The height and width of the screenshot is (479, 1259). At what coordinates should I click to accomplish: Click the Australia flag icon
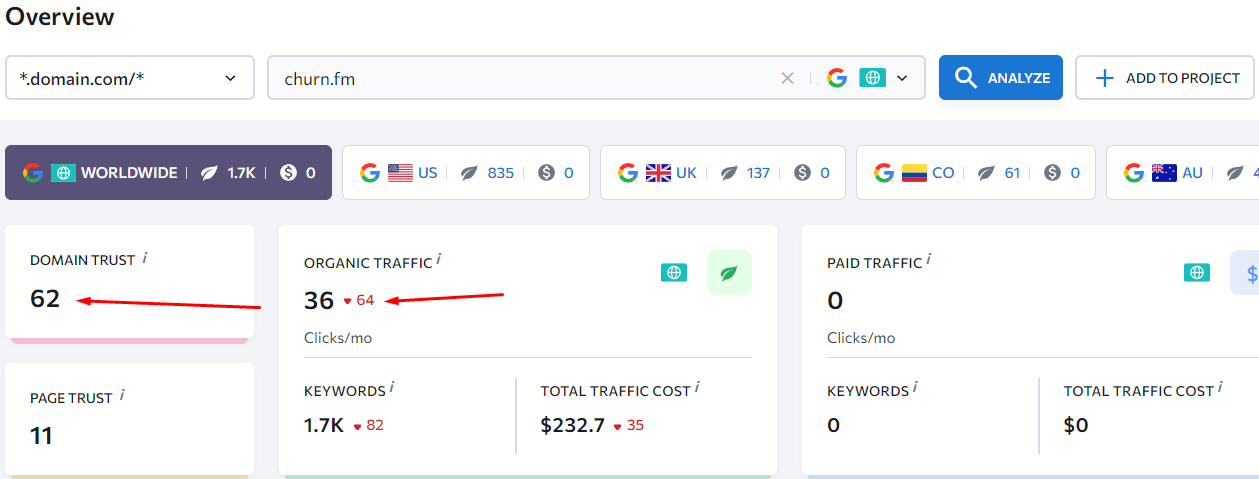[1164, 173]
